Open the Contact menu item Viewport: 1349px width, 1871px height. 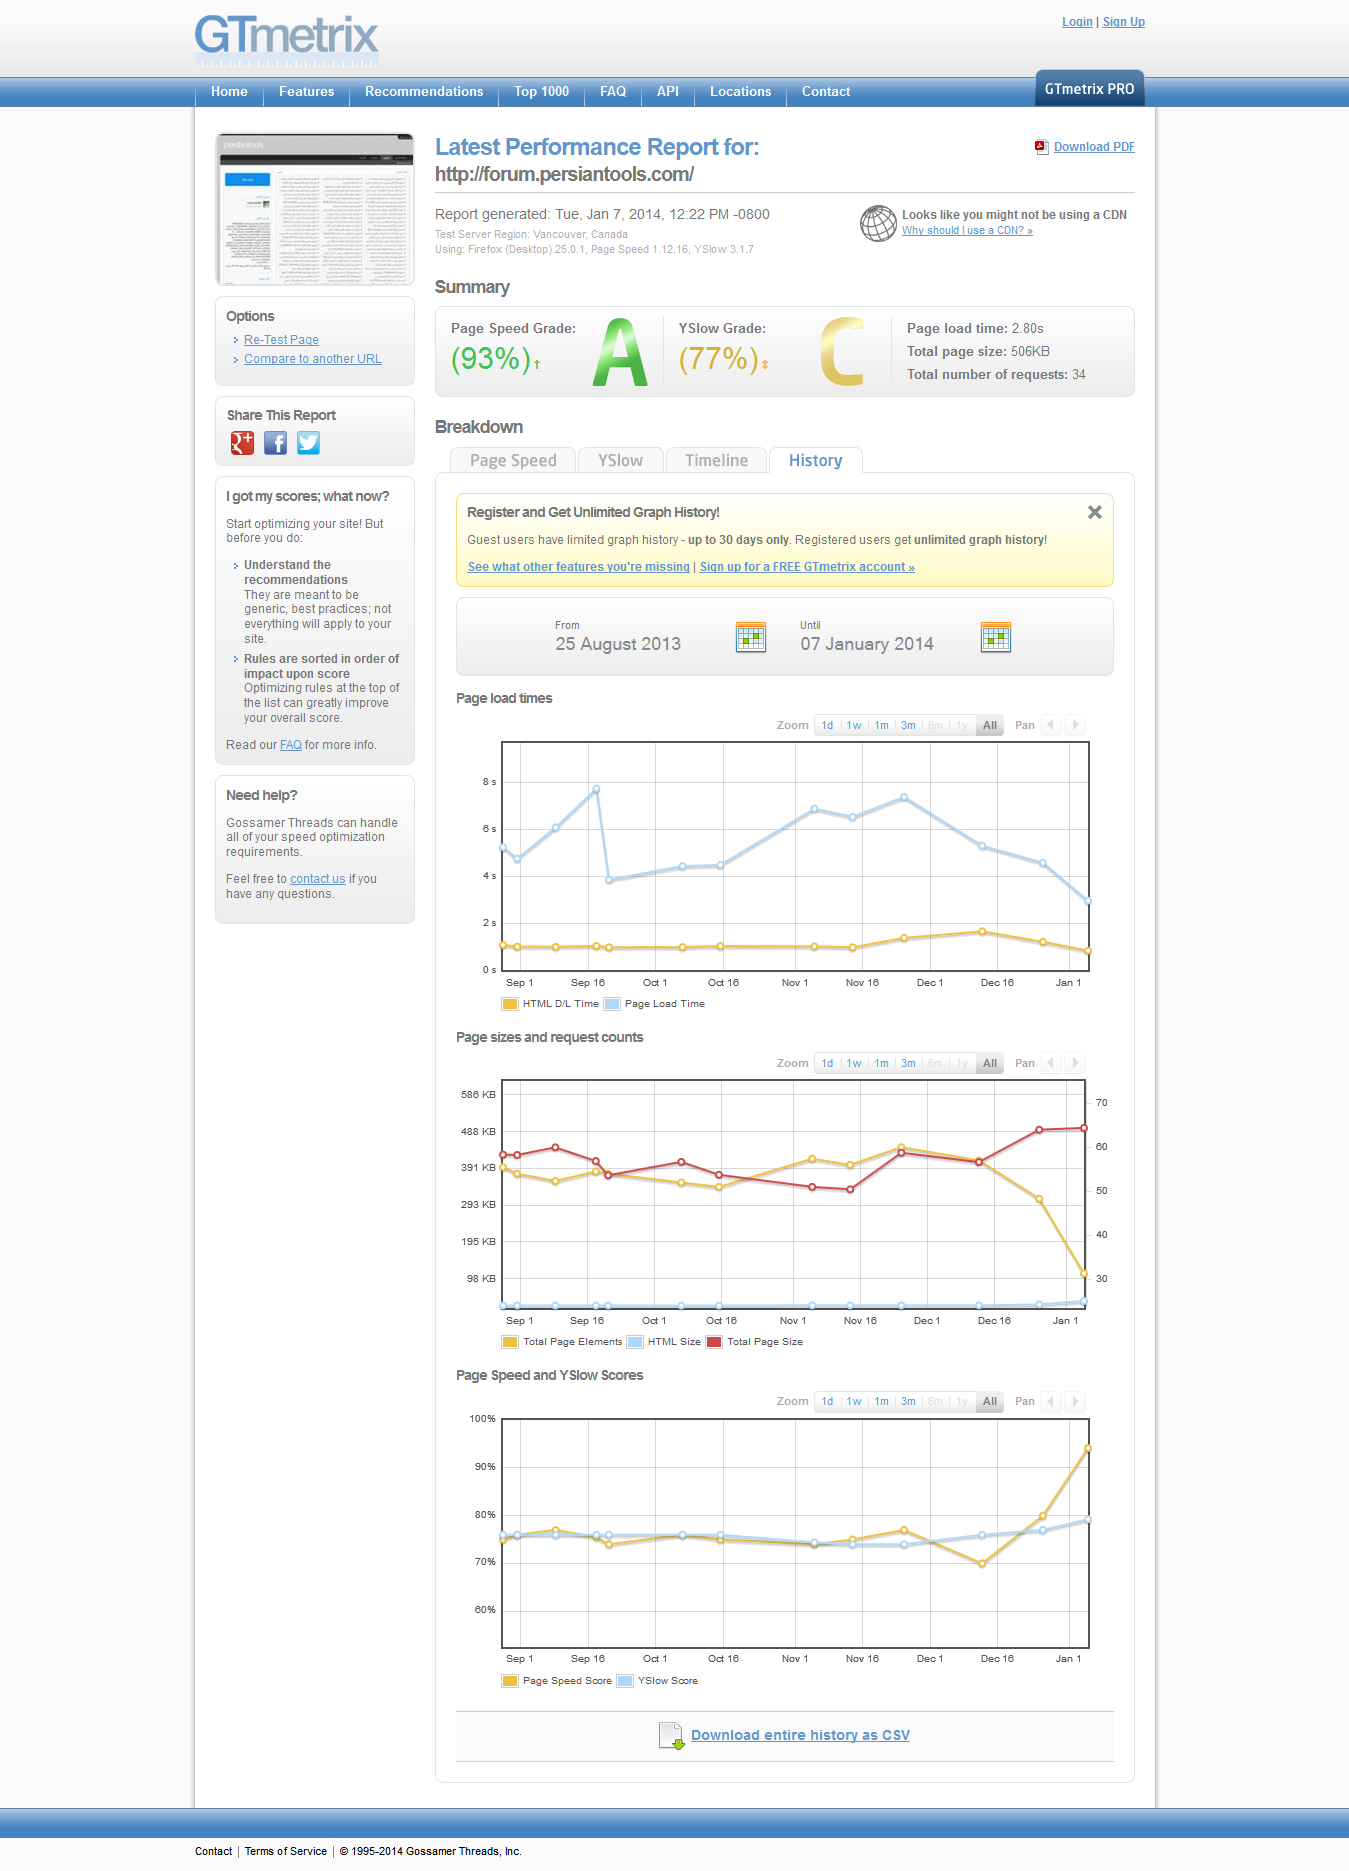click(x=826, y=91)
